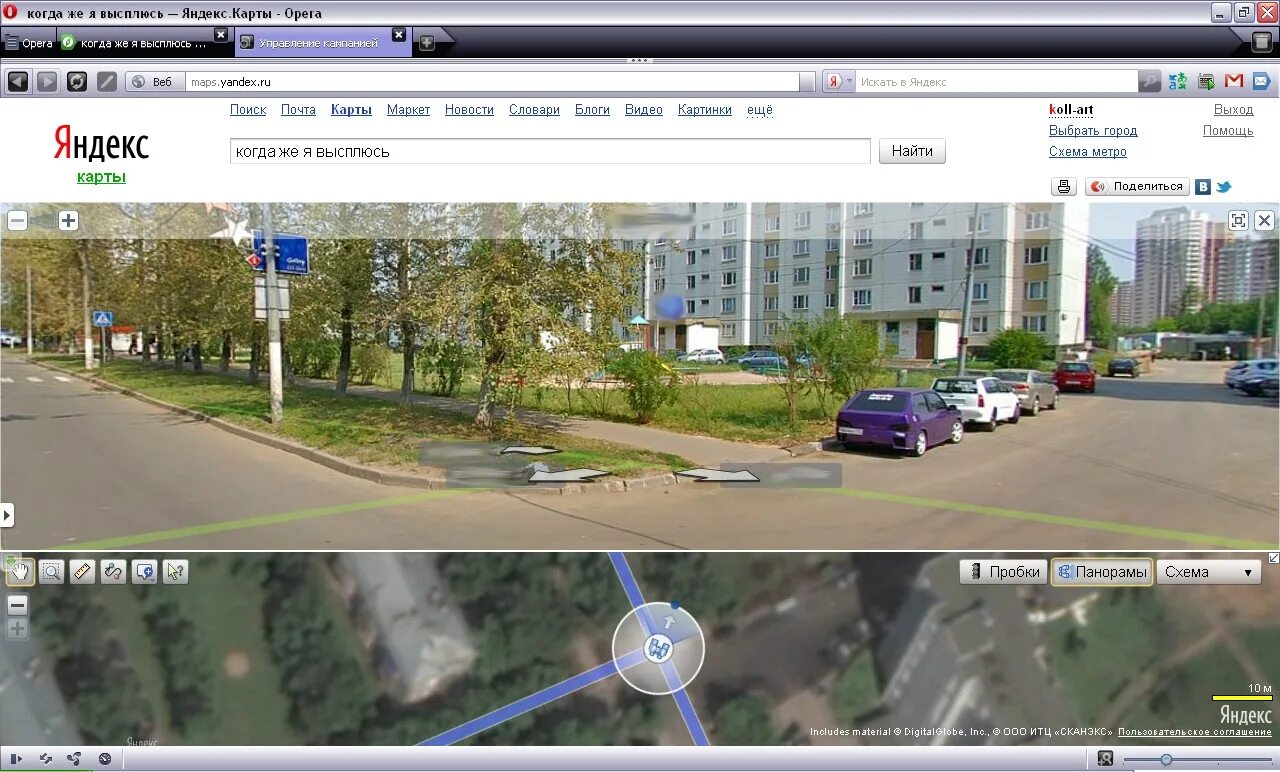Select the what's-here cursor question tool
1280x772 pixels.
176,572
